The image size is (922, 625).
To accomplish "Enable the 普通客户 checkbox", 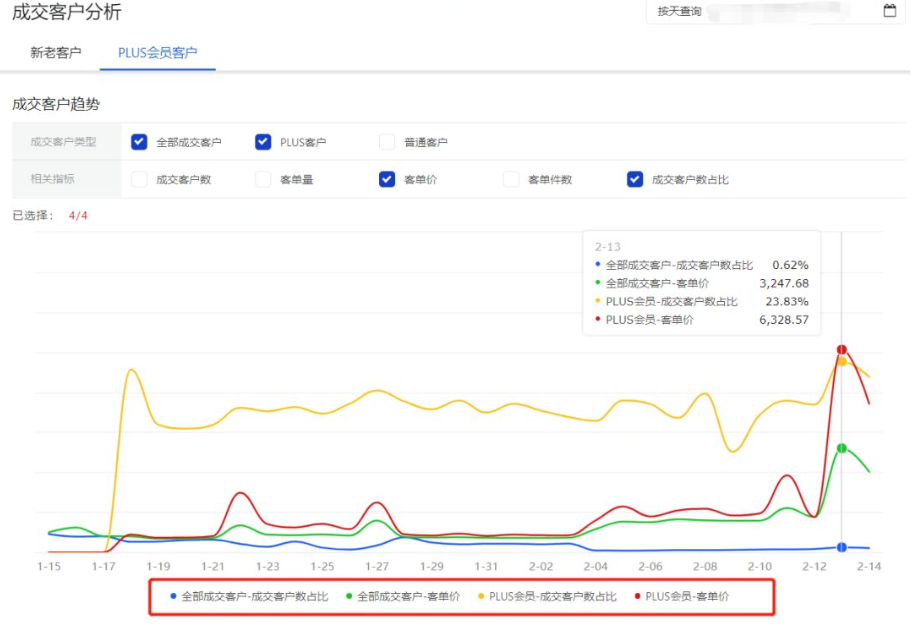I will pos(387,142).
